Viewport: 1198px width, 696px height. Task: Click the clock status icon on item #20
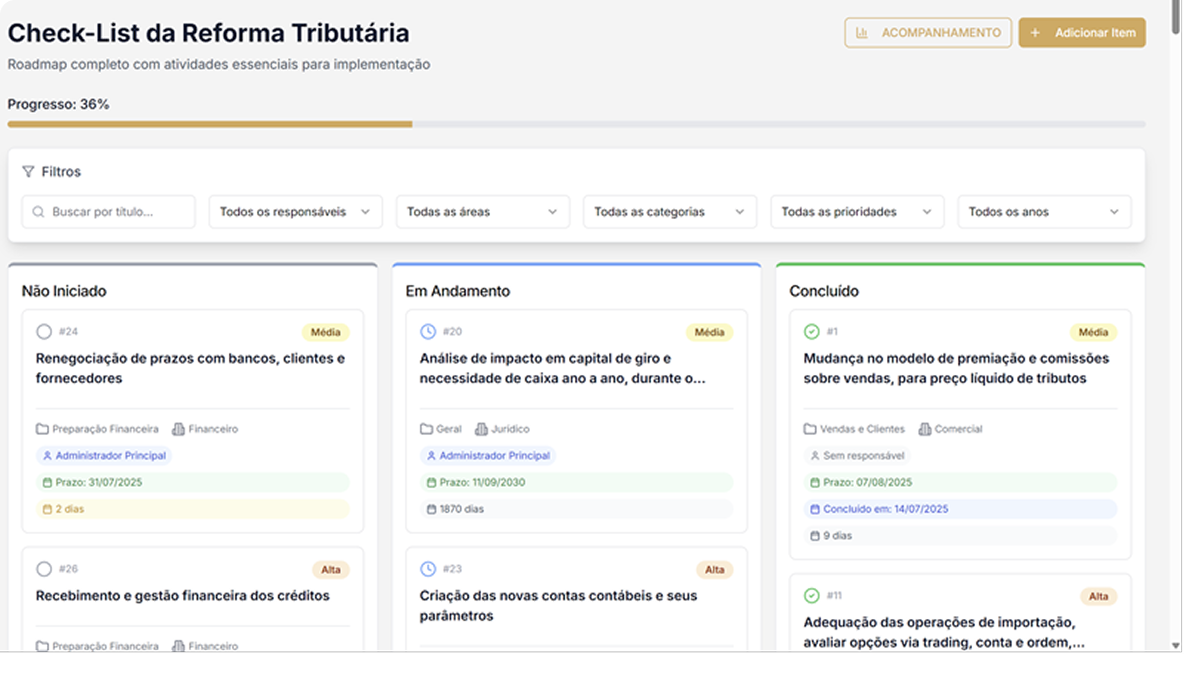(x=428, y=331)
